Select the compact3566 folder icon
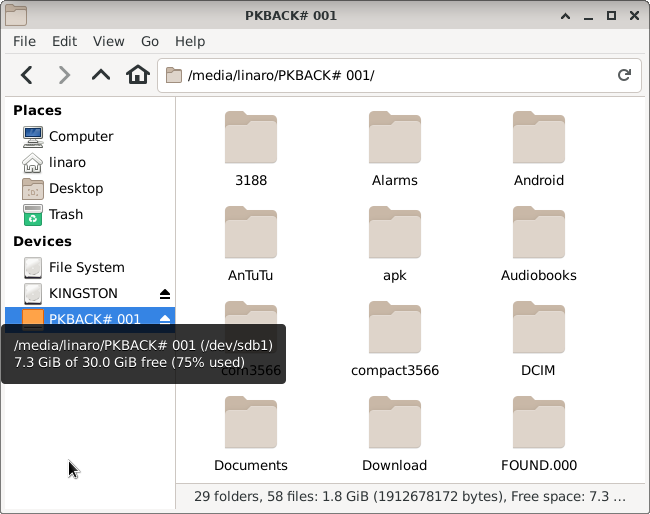Viewport: 650px width, 514px height. pos(395,327)
